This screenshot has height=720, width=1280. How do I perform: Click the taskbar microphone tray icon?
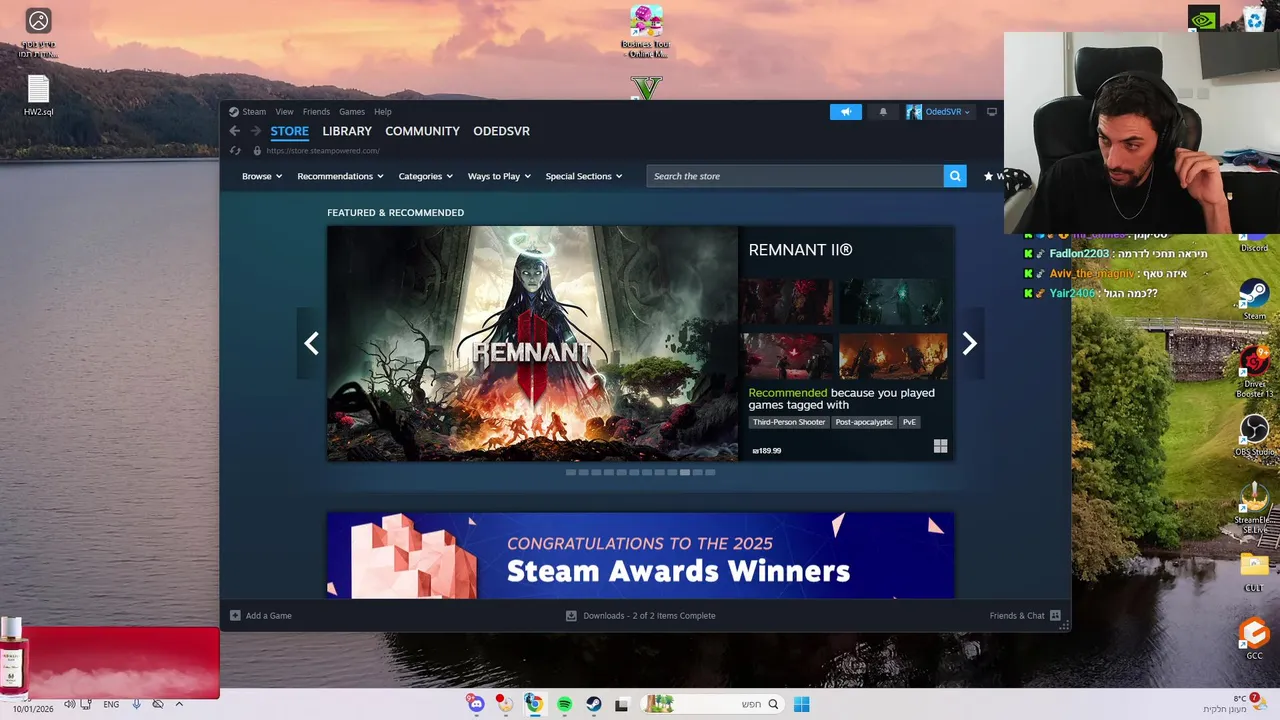[x=136, y=704]
